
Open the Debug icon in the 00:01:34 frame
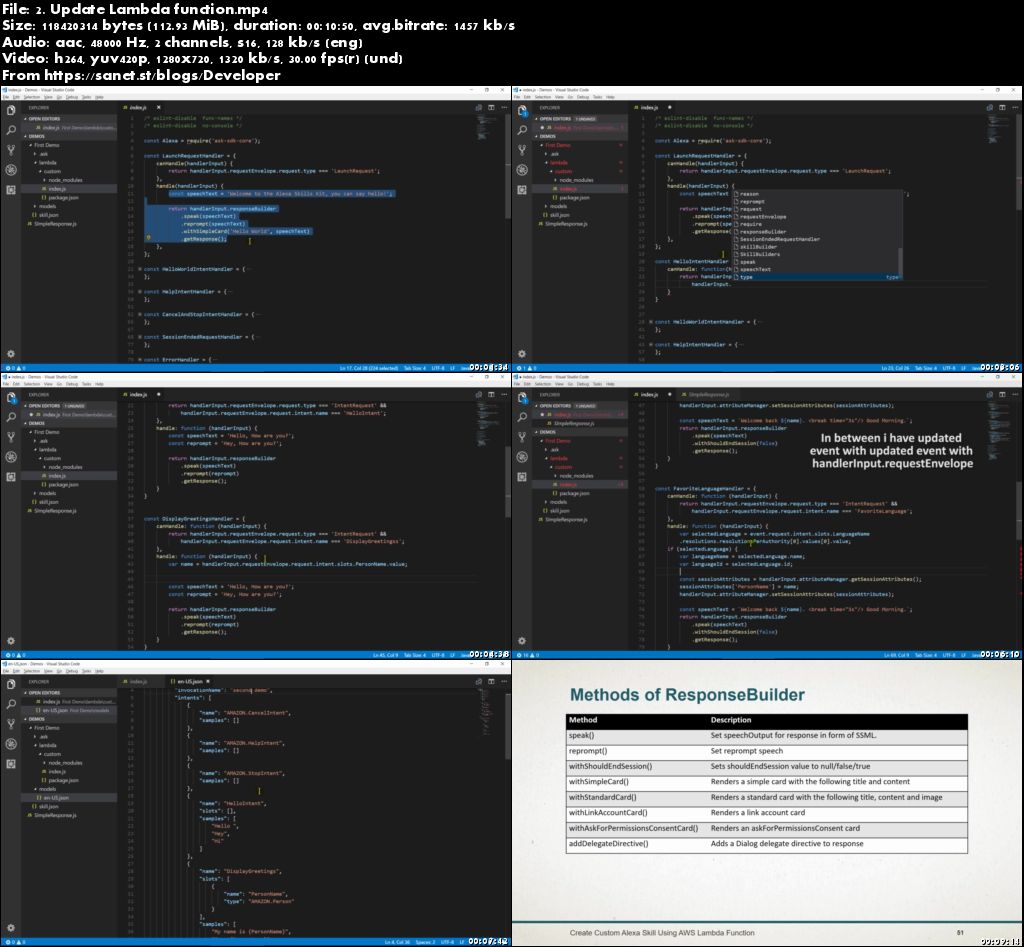11,170
